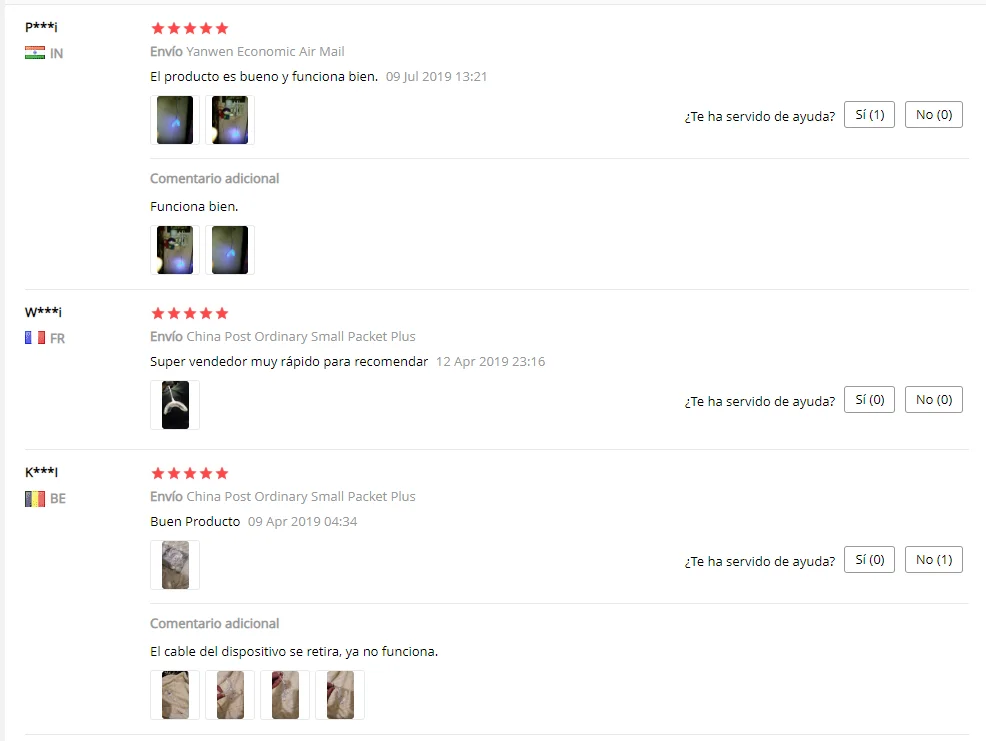View third image under K***l's additional comment

[285, 695]
